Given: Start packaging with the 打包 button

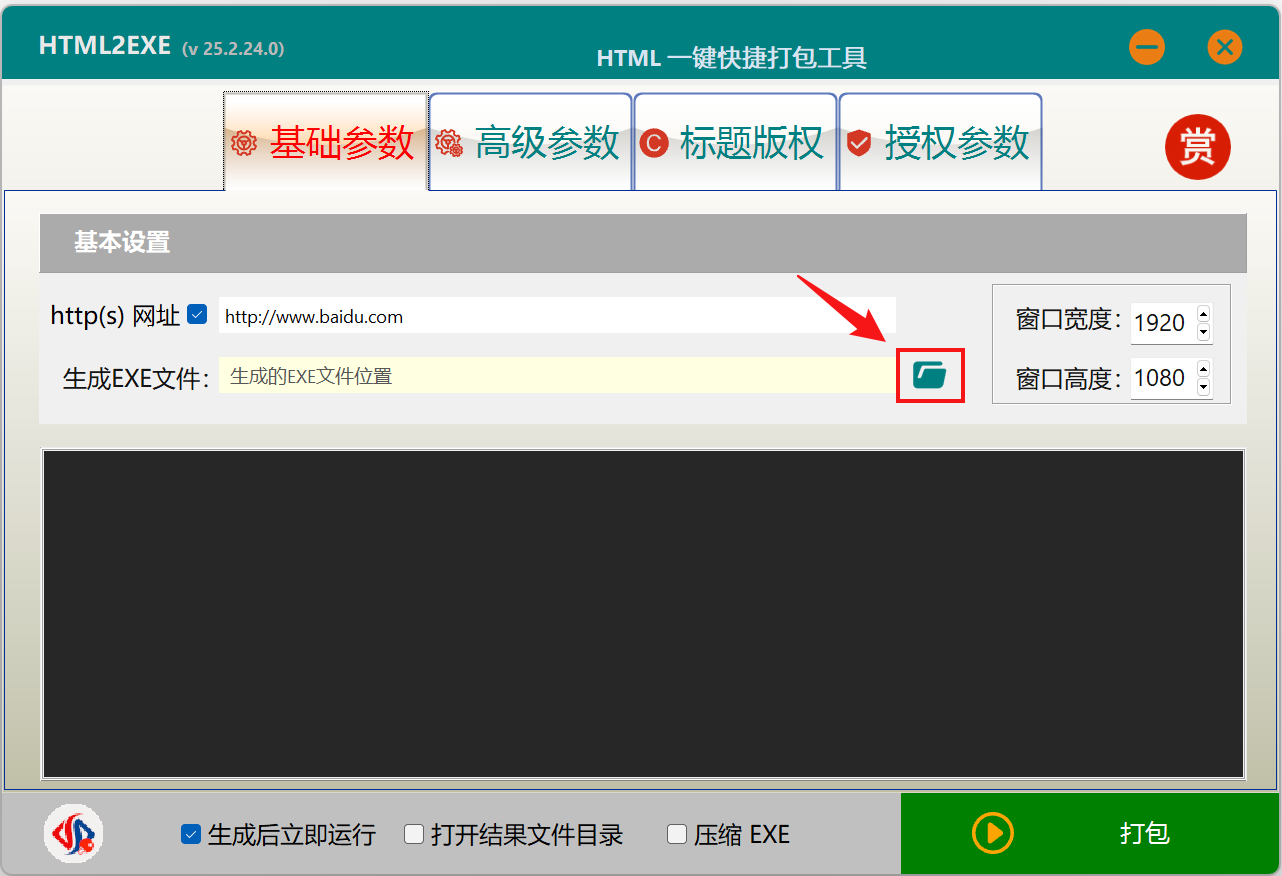Looking at the screenshot, I should pyautogui.click(x=1091, y=833).
